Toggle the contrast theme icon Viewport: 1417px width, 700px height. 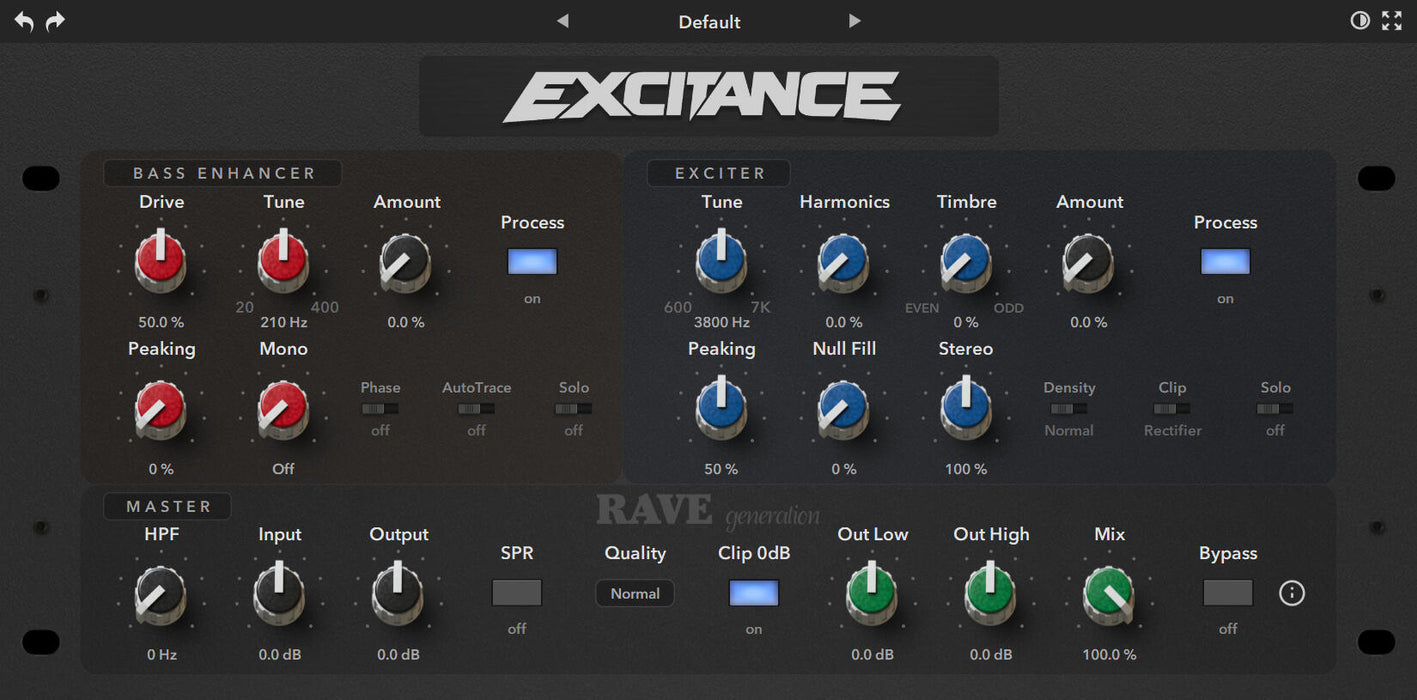(x=1360, y=20)
